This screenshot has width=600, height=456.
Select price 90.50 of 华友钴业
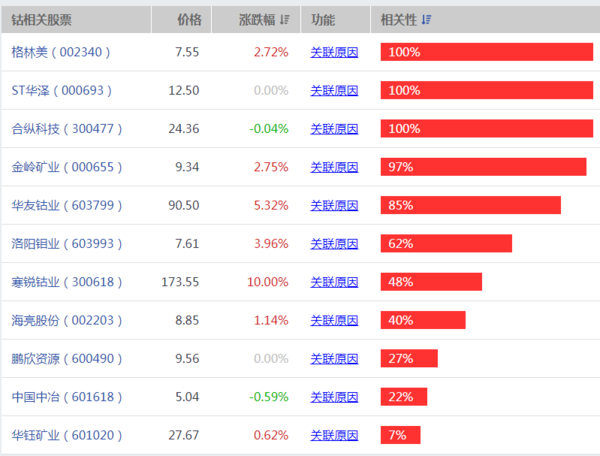click(184, 205)
